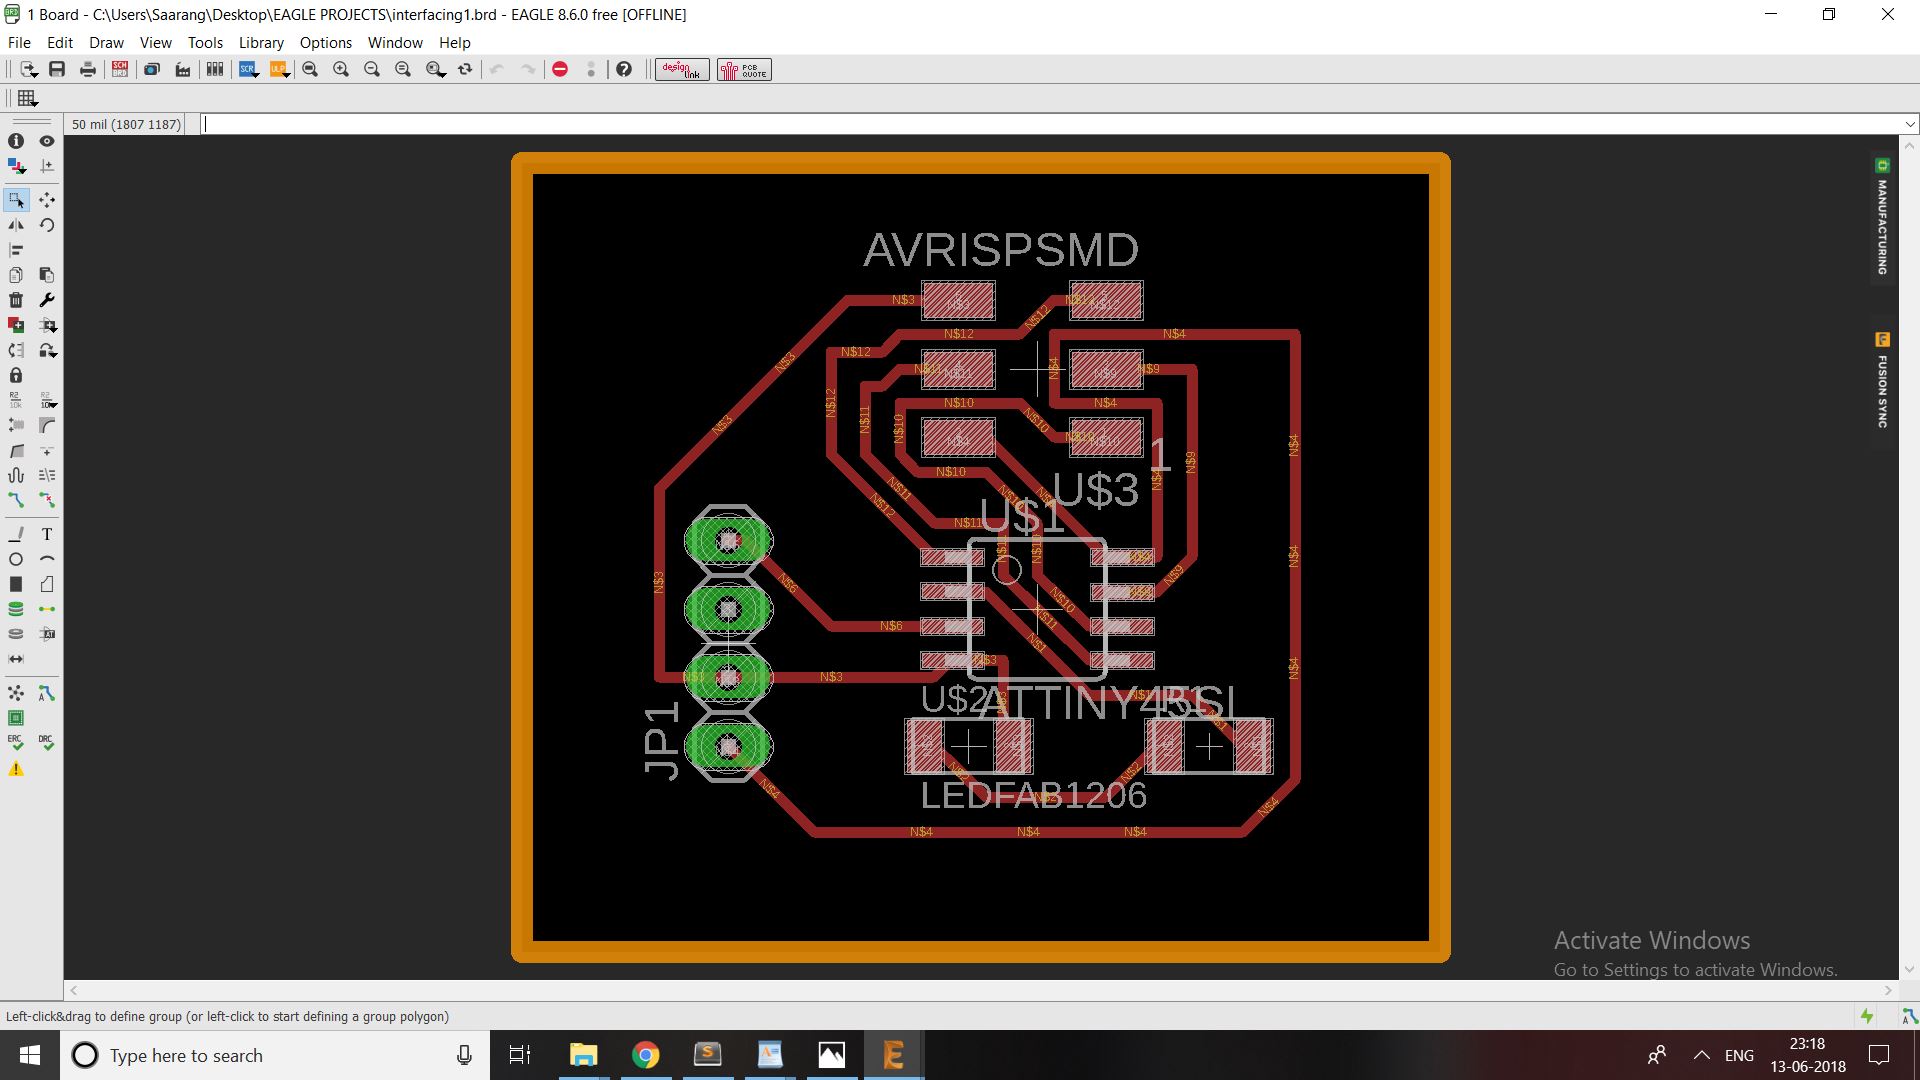
Task: Open the Help menu
Action: [x=454, y=43]
